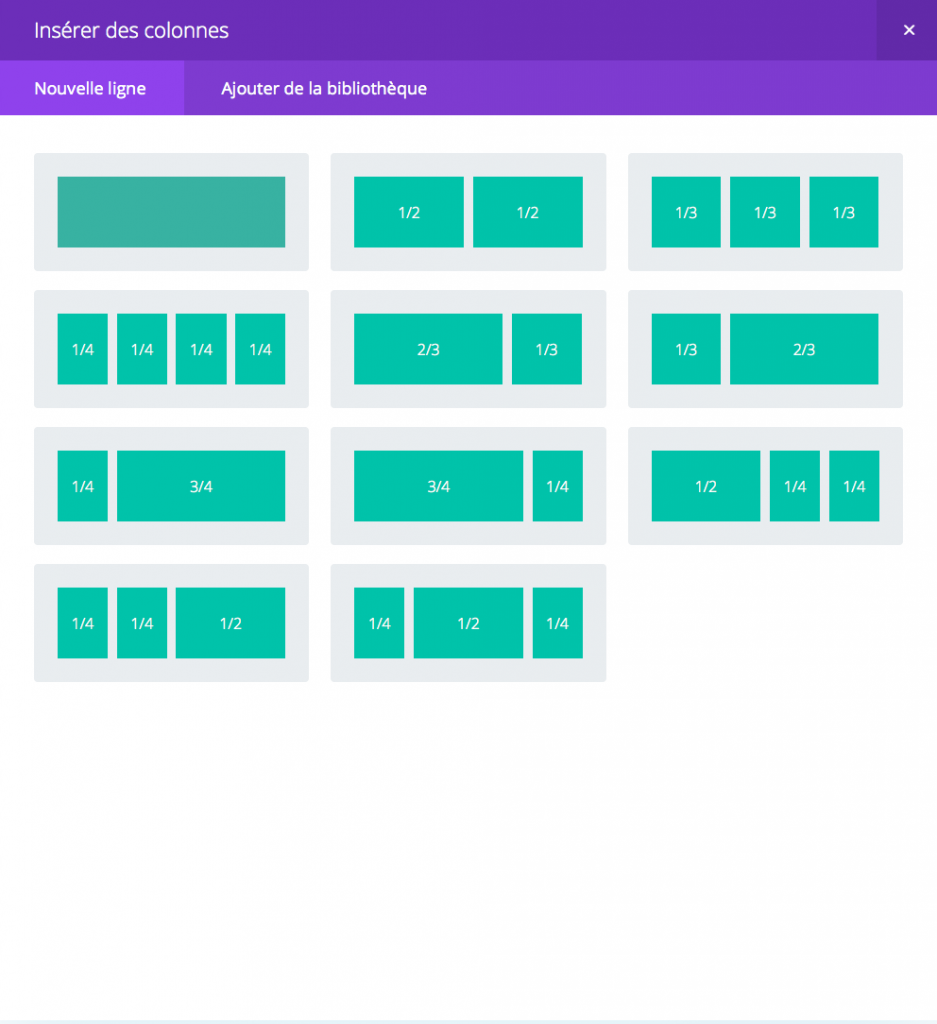Close the Insérer des colonnes dialog
This screenshot has width=937, height=1024.
(908, 30)
